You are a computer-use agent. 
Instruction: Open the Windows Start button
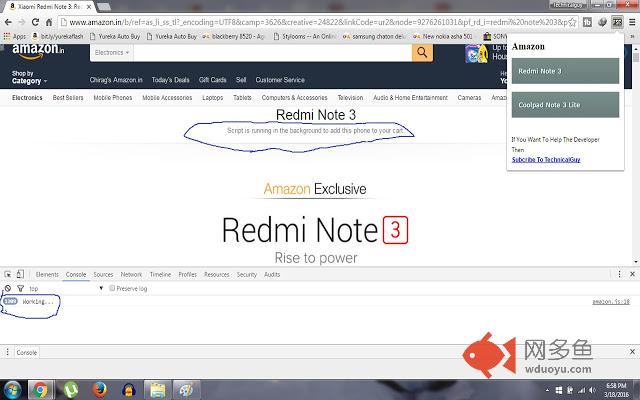pos(13,390)
